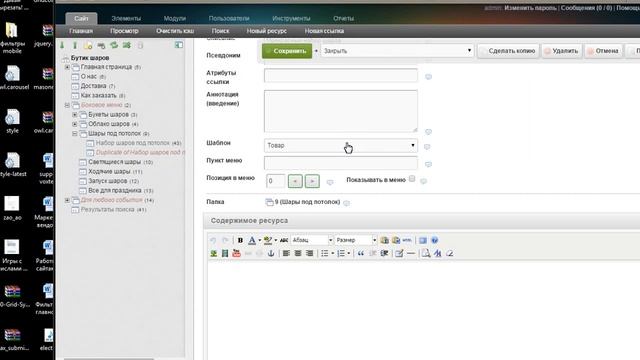Expand the Главная страница tree node
The width and height of the screenshot is (640, 360).
click(x=67, y=67)
